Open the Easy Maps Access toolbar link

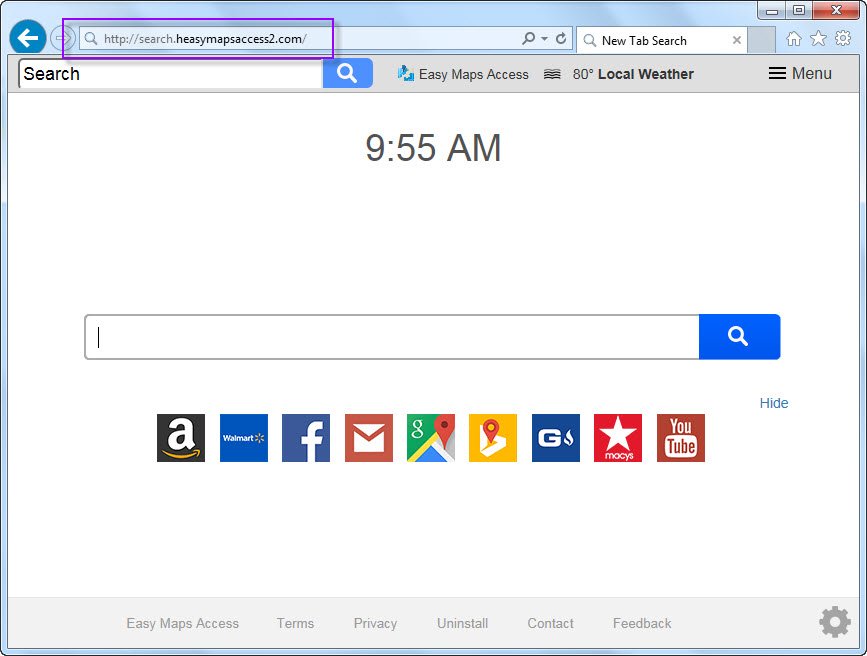click(x=473, y=74)
